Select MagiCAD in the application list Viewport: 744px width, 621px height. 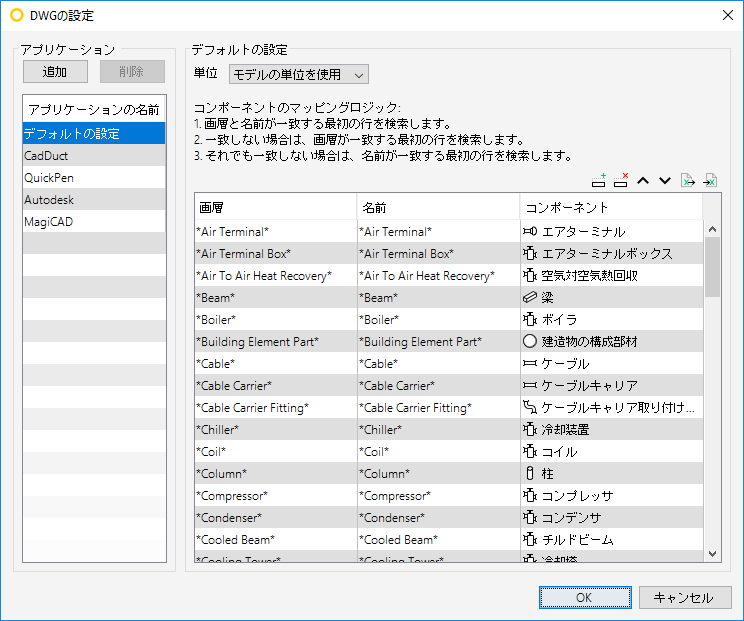coord(94,222)
